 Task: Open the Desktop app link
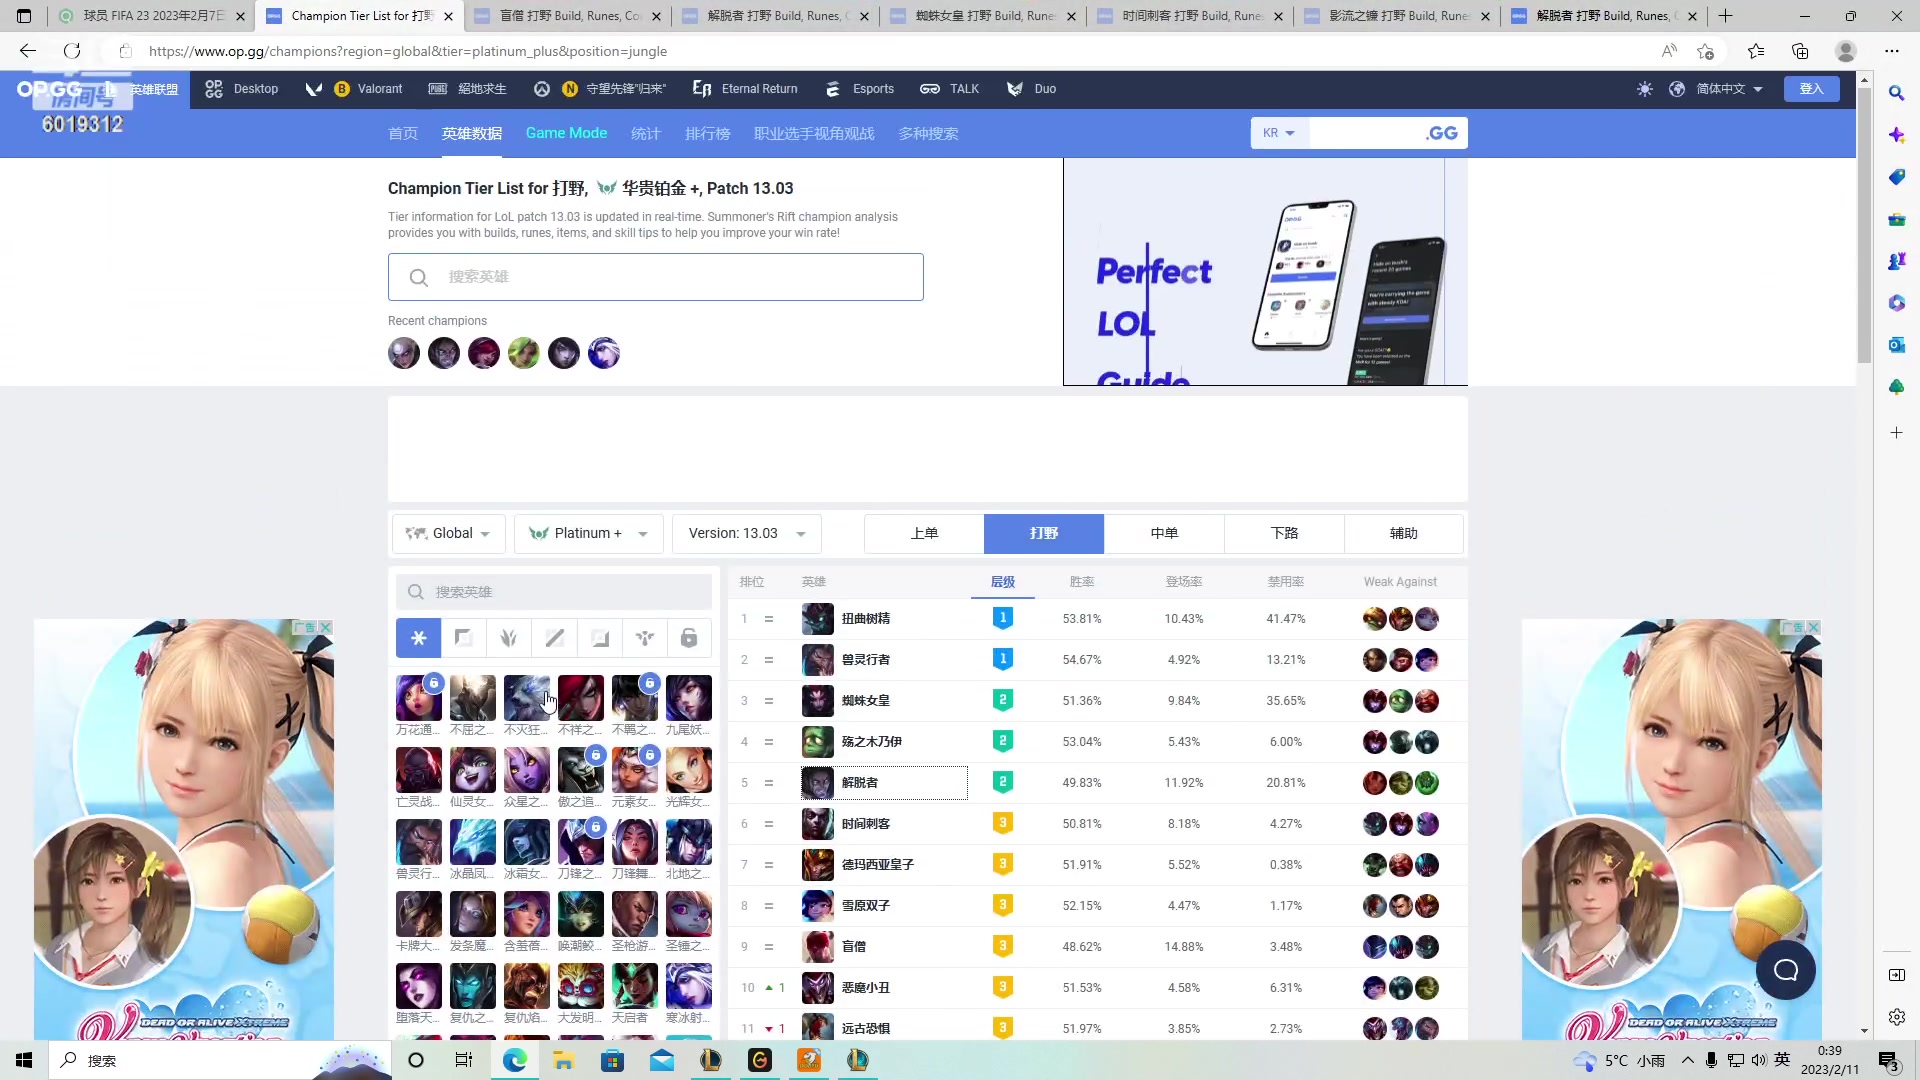242,89
